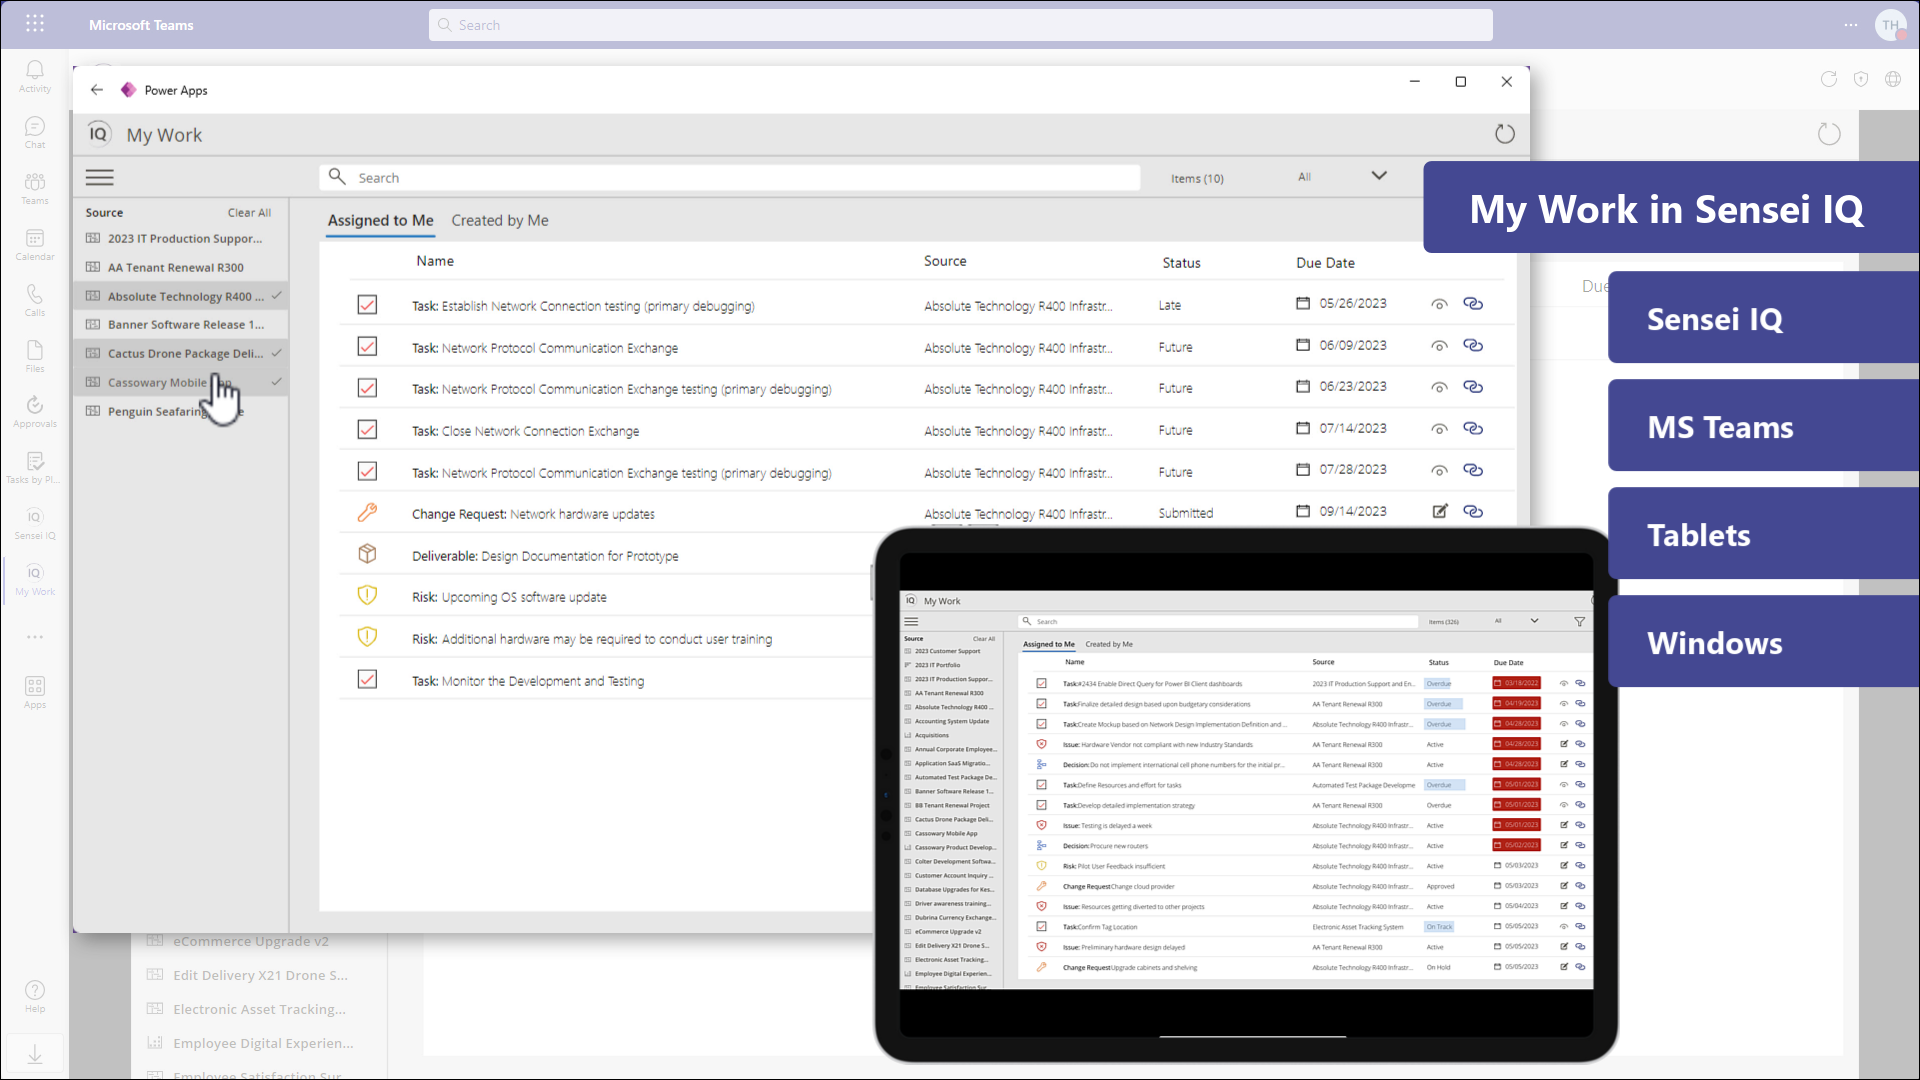Screen dimensions: 1920x1080
Task: Click the Teams settings ellipsis in header
Action: (x=1851, y=25)
